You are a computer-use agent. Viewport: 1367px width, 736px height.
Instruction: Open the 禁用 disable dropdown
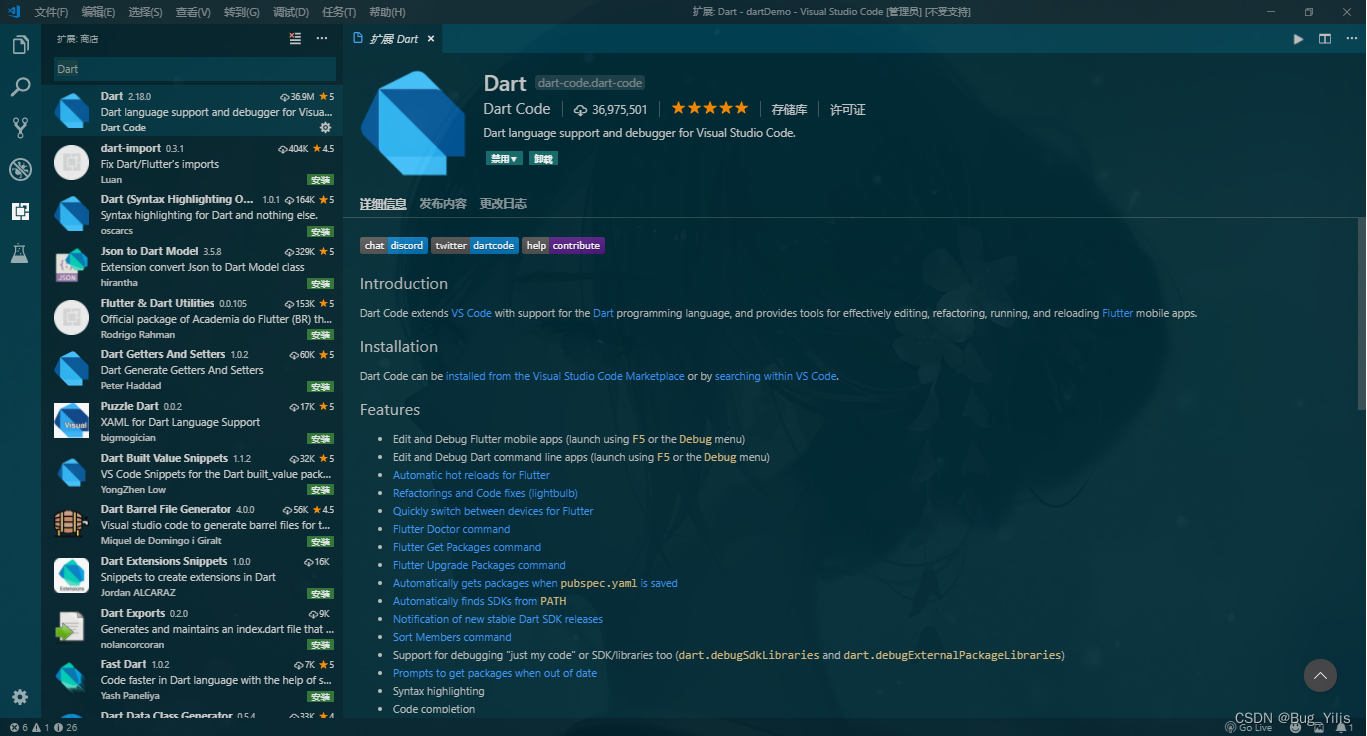504,158
